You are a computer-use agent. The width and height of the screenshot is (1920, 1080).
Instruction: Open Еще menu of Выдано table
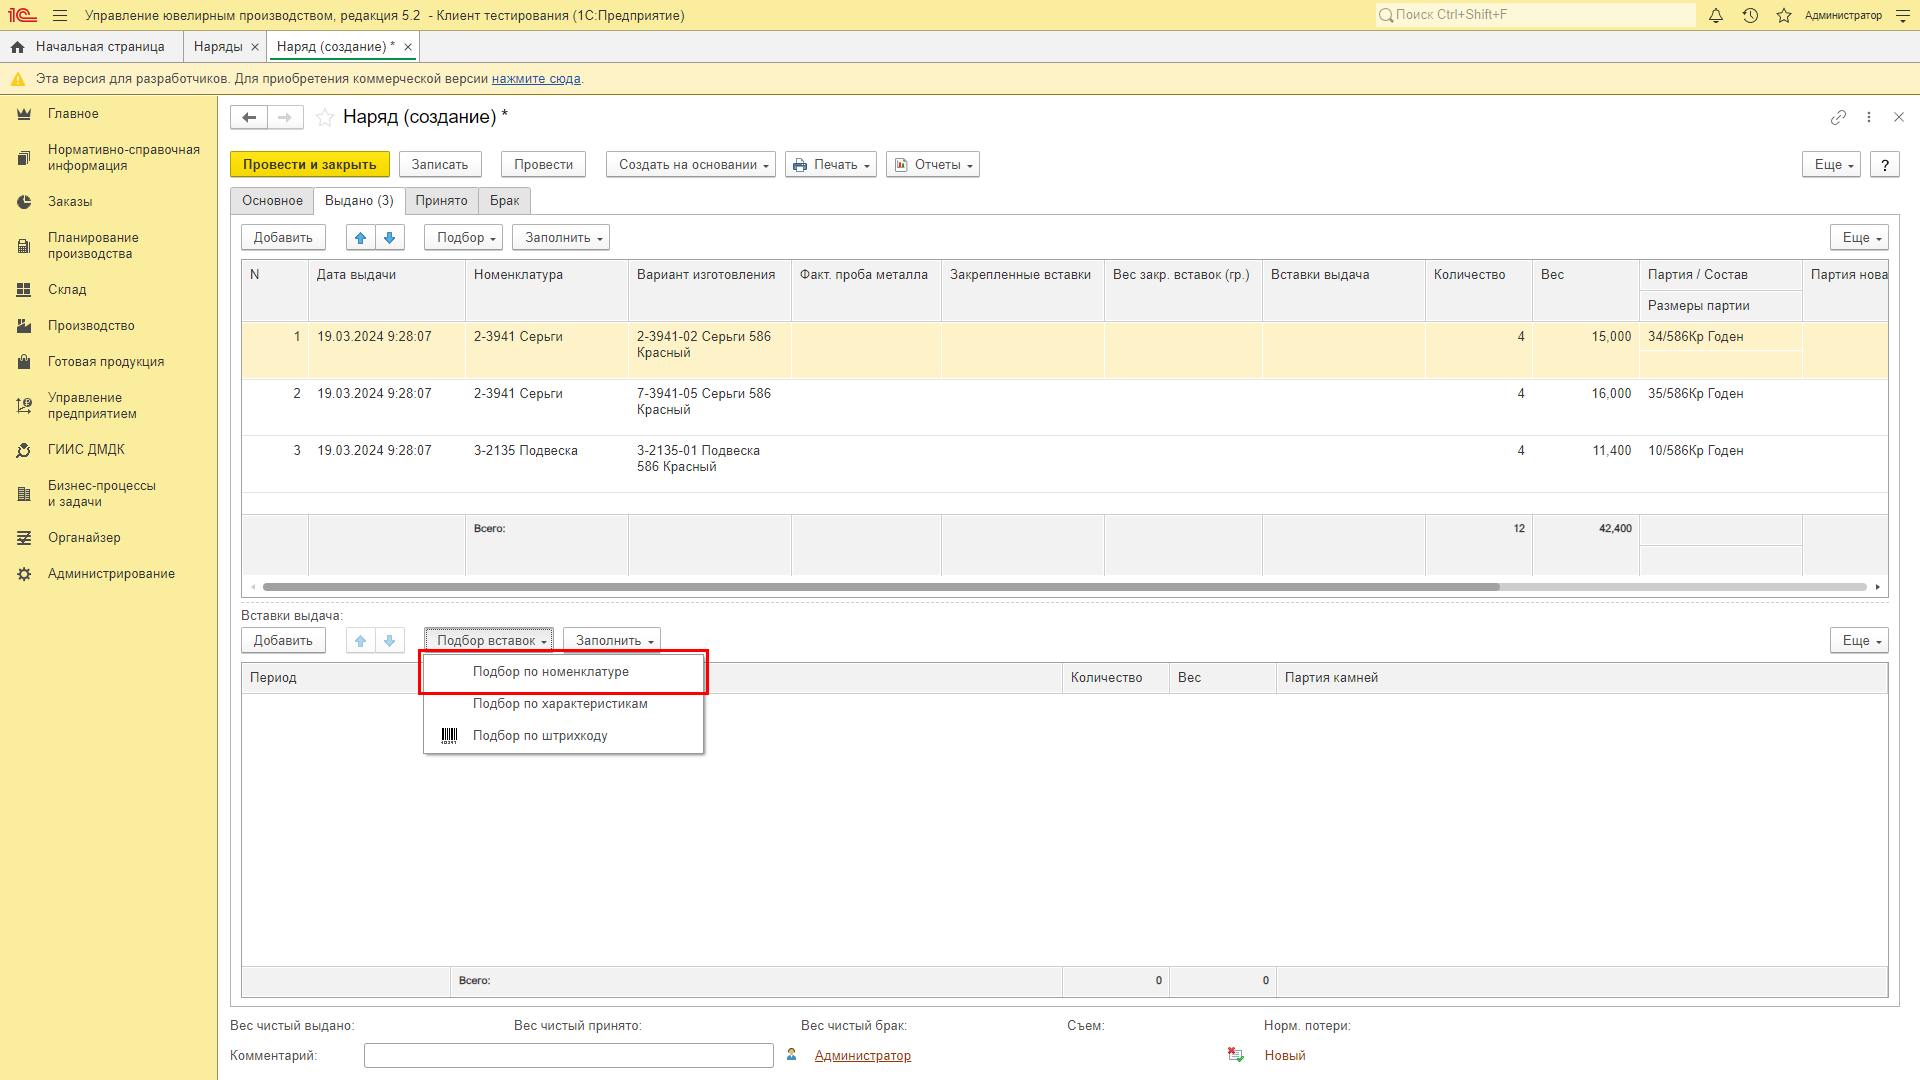pos(1860,238)
